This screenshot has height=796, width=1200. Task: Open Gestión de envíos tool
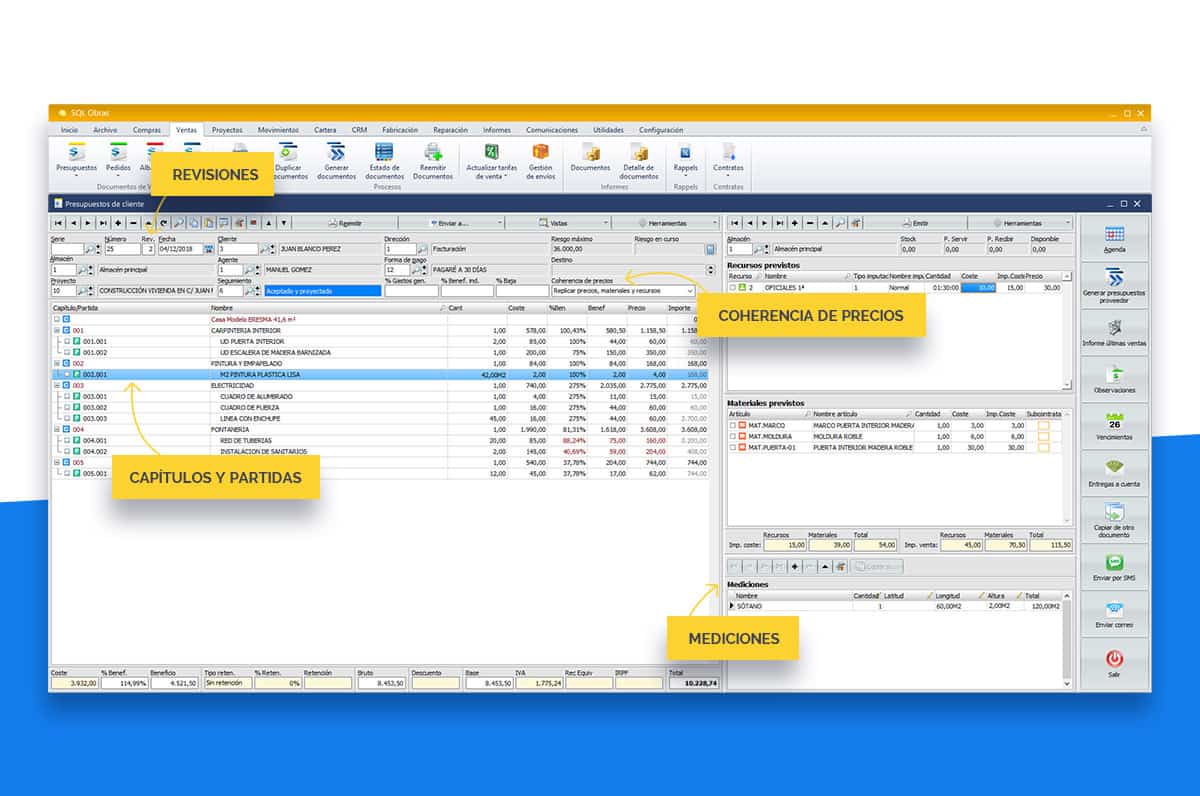[x=540, y=154]
